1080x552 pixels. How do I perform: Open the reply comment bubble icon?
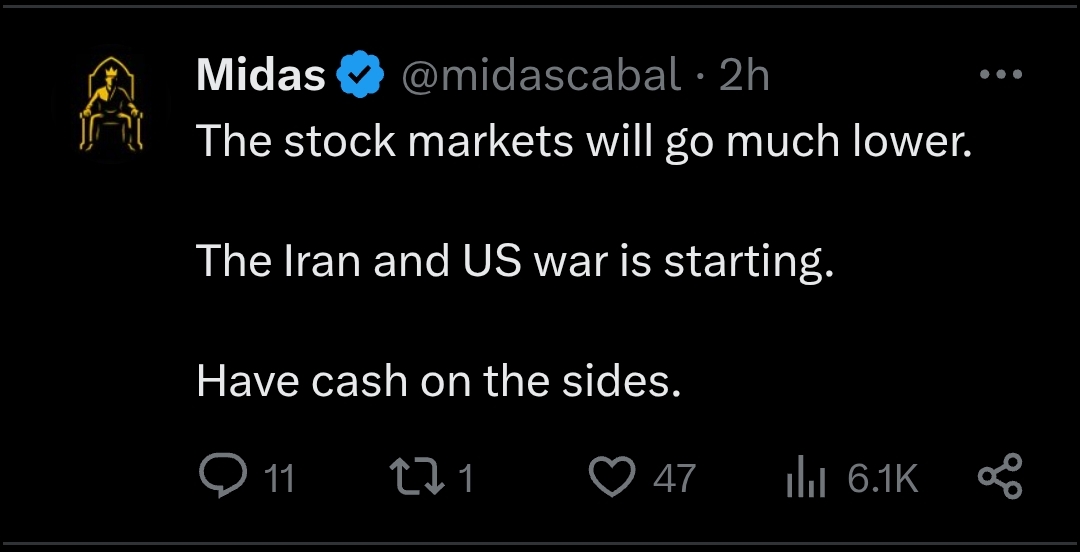(222, 477)
